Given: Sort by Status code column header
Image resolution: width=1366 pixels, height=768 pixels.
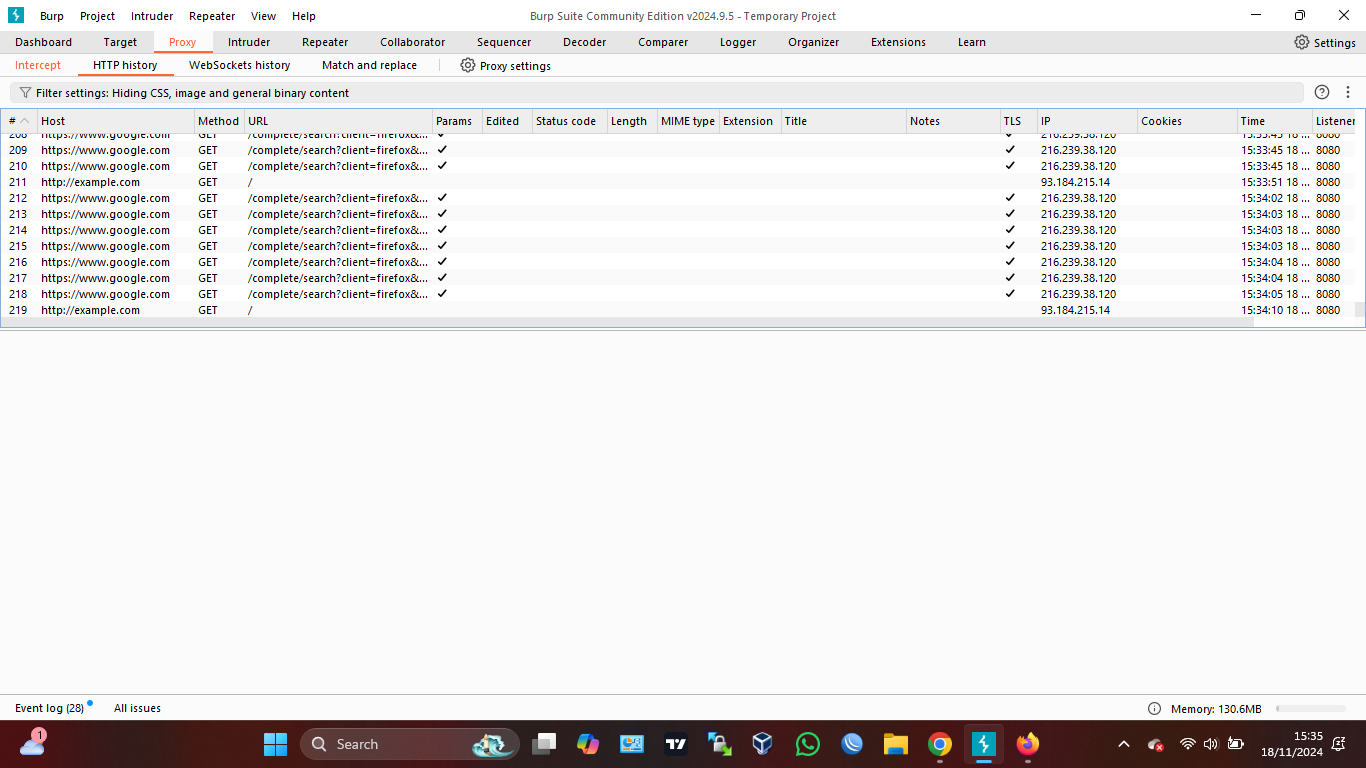Looking at the screenshot, I should tap(569, 121).
